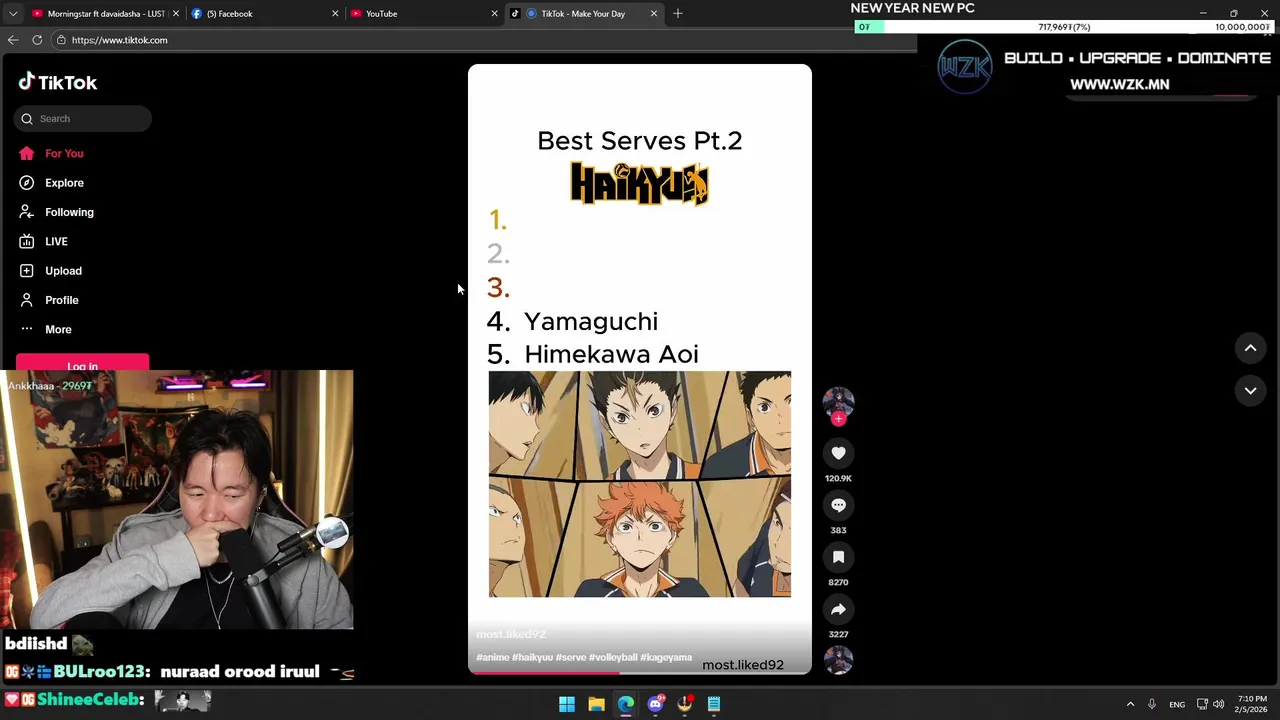Go to next video with down chevron
The height and width of the screenshot is (720, 1280).
(1250, 391)
